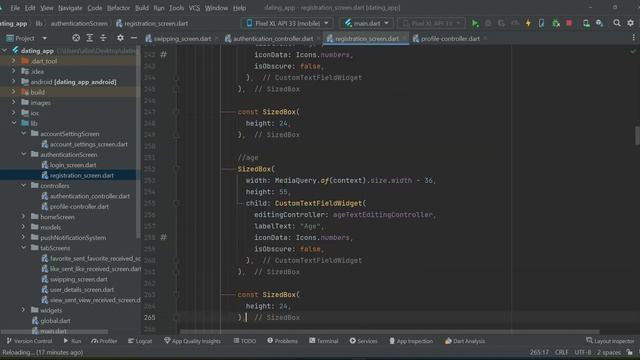Open Version Control tool window
Viewport: 640px width, 360px height.
[x=29, y=341]
